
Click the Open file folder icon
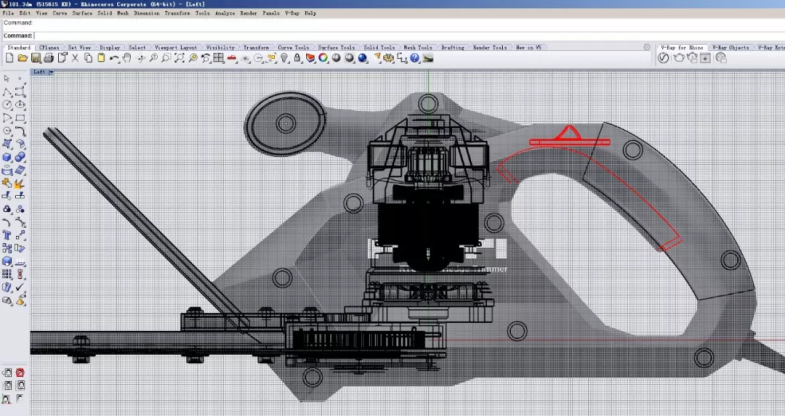(x=23, y=59)
